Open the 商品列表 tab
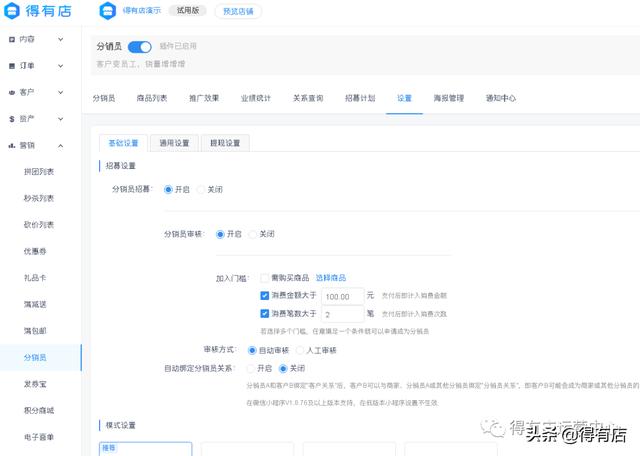 point(152,98)
